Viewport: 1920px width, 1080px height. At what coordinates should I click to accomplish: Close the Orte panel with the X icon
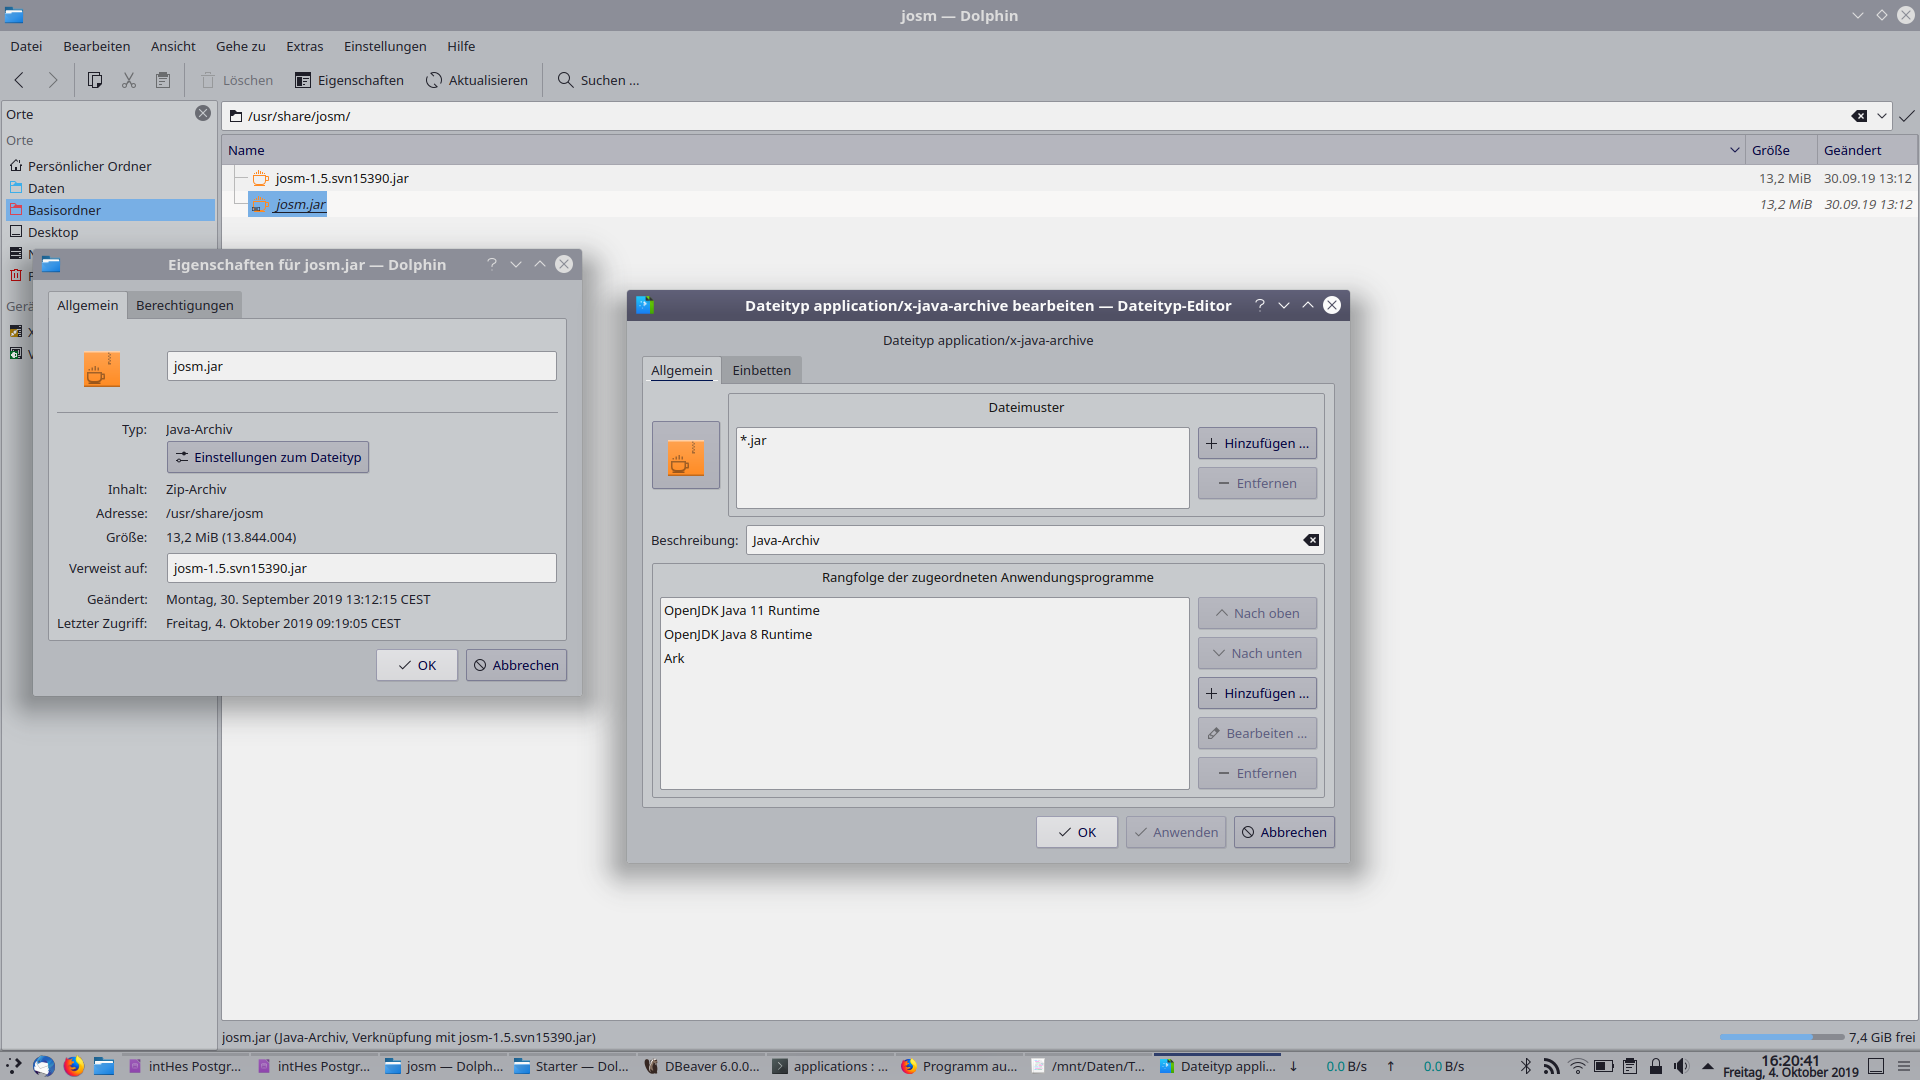point(203,113)
